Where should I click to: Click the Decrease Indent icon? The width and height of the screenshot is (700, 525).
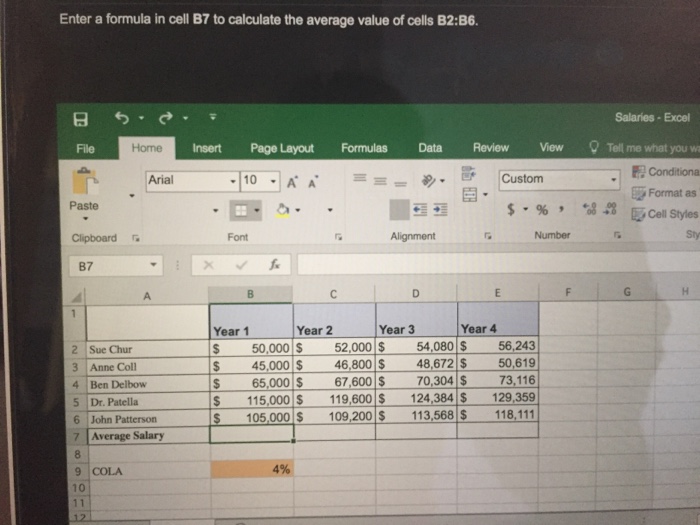[x=420, y=209]
